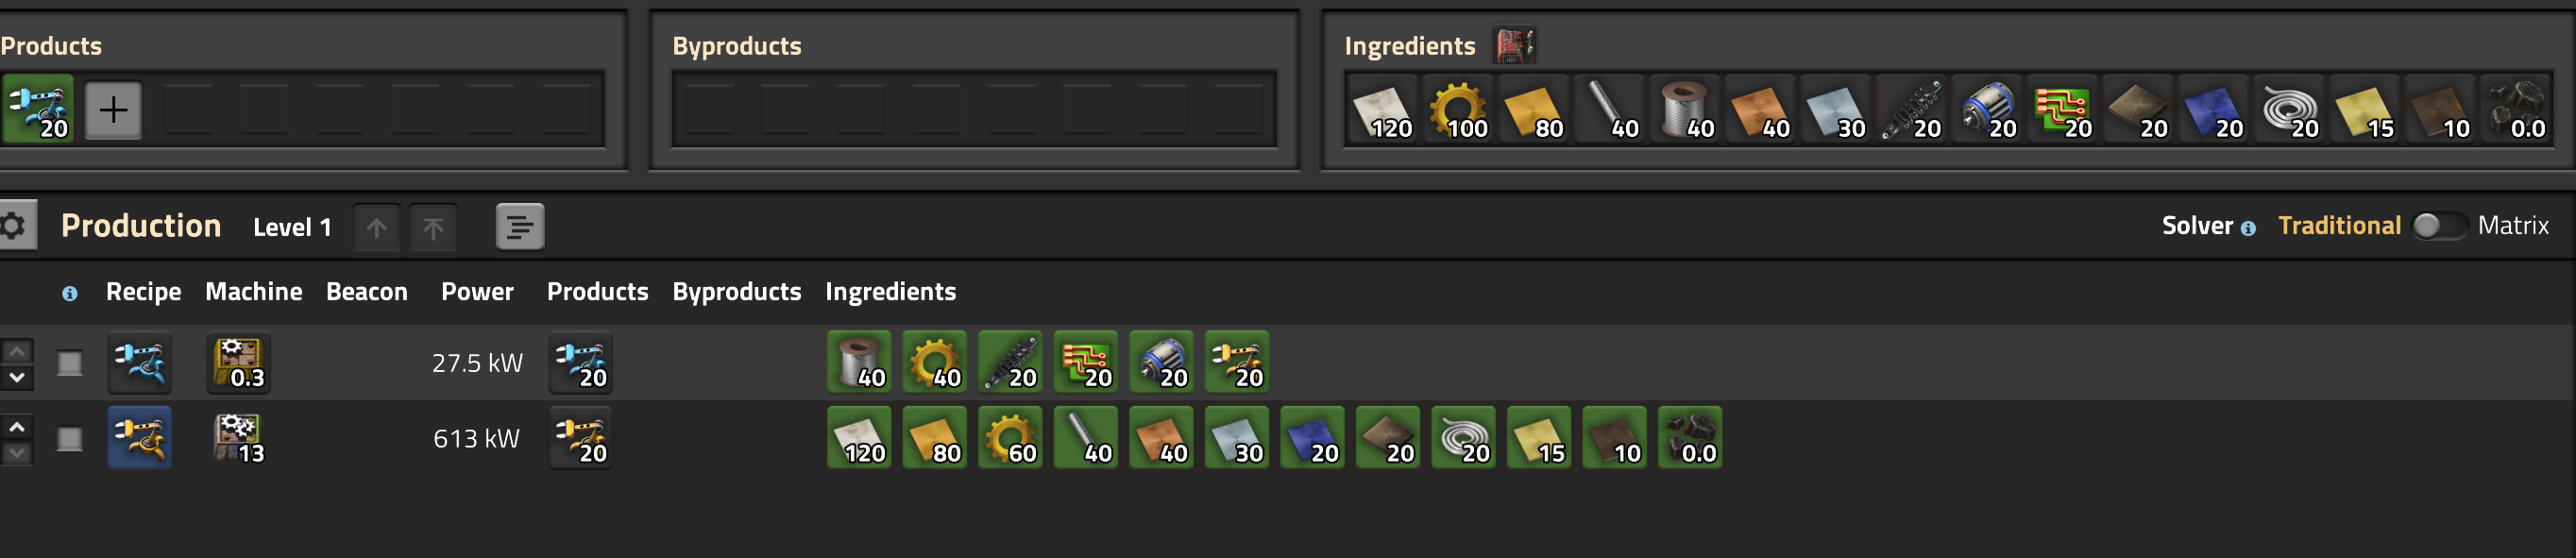Click the machine icon showing 13
The width and height of the screenshot is (2576, 558).
pyautogui.click(x=239, y=438)
